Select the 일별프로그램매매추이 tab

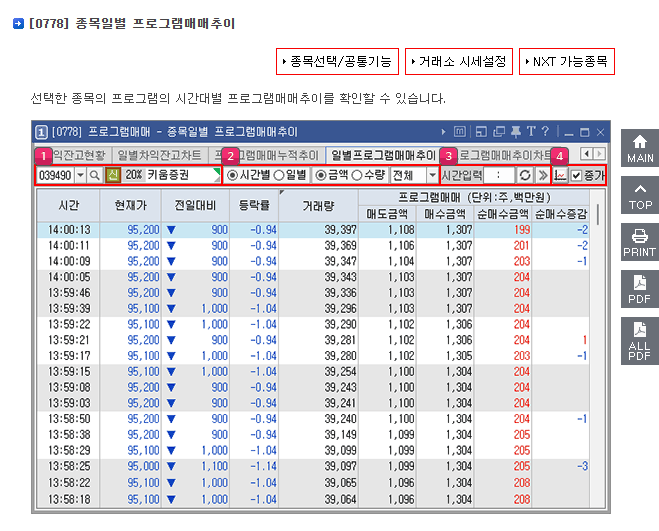click(x=383, y=156)
